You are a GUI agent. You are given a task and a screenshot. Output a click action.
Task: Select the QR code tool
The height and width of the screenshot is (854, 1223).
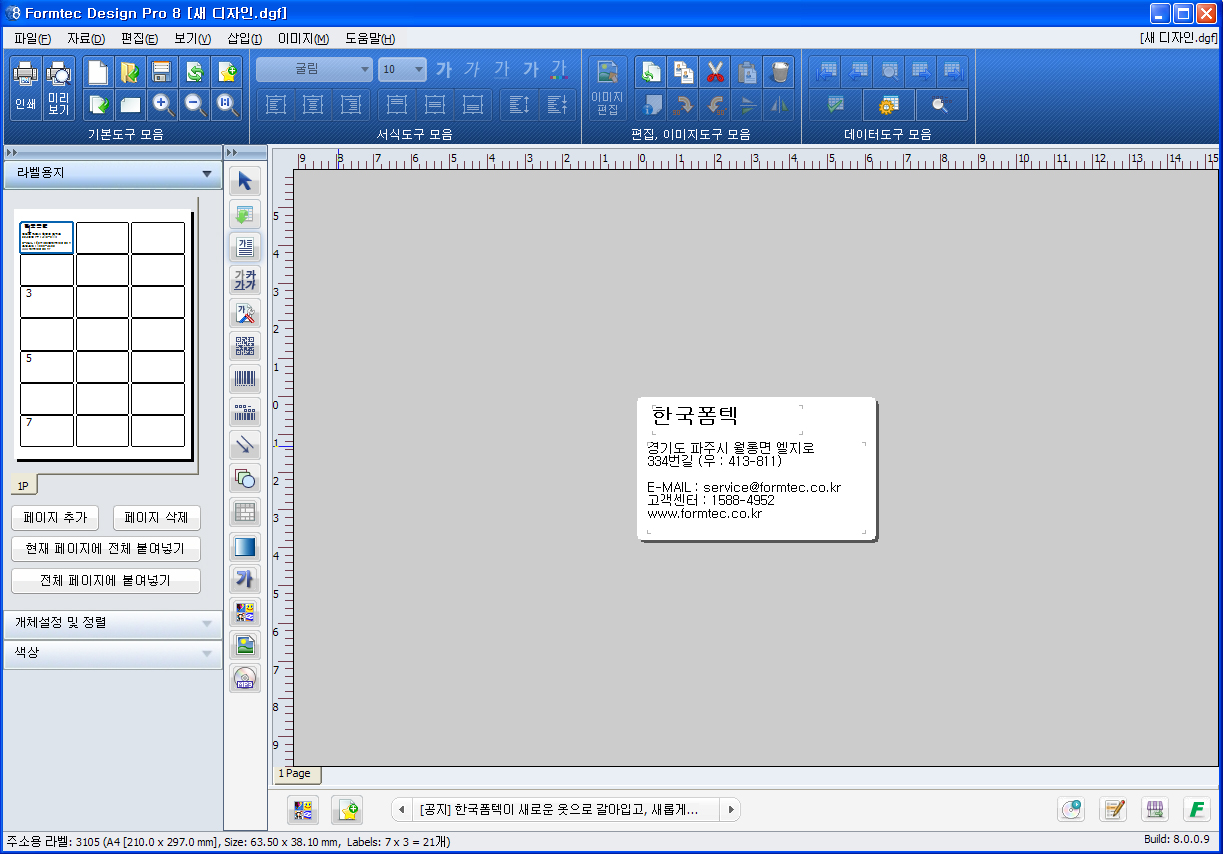245,346
